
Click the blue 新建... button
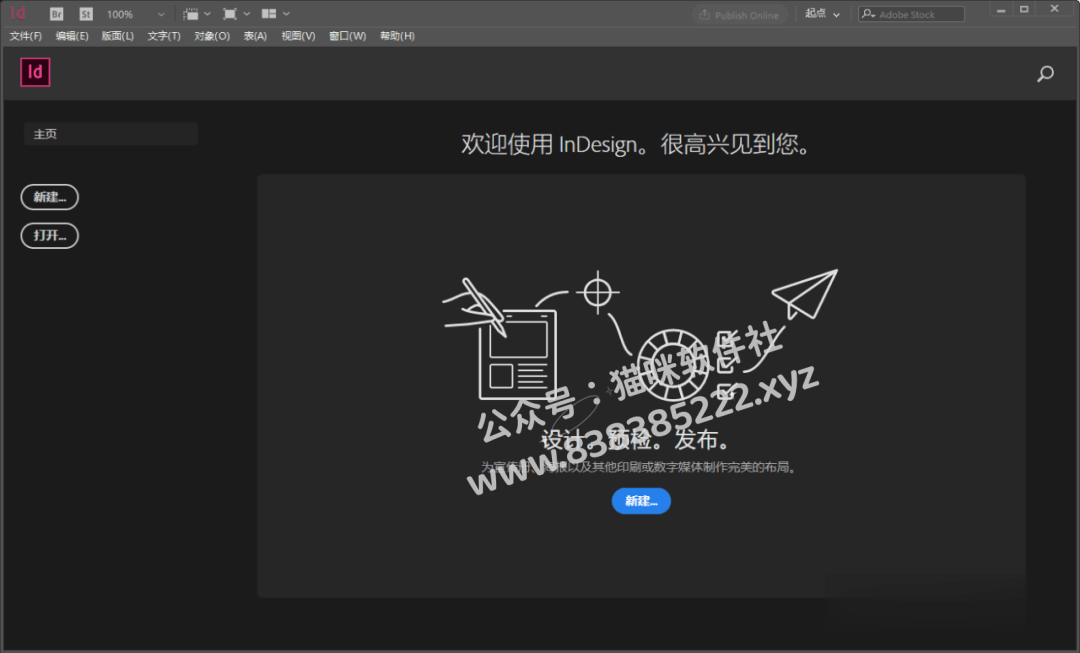pyautogui.click(x=641, y=501)
